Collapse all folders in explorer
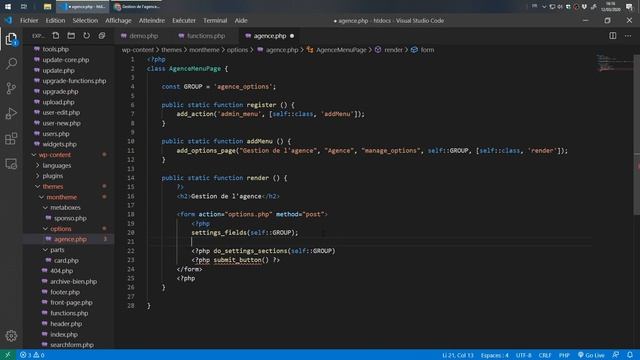640x360 pixels. tap(102, 36)
